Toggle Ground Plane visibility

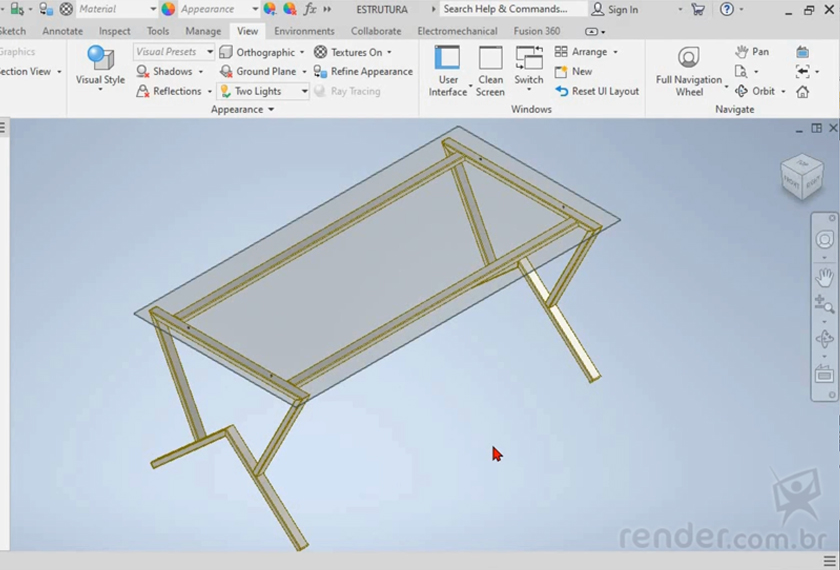[x=258, y=72]
